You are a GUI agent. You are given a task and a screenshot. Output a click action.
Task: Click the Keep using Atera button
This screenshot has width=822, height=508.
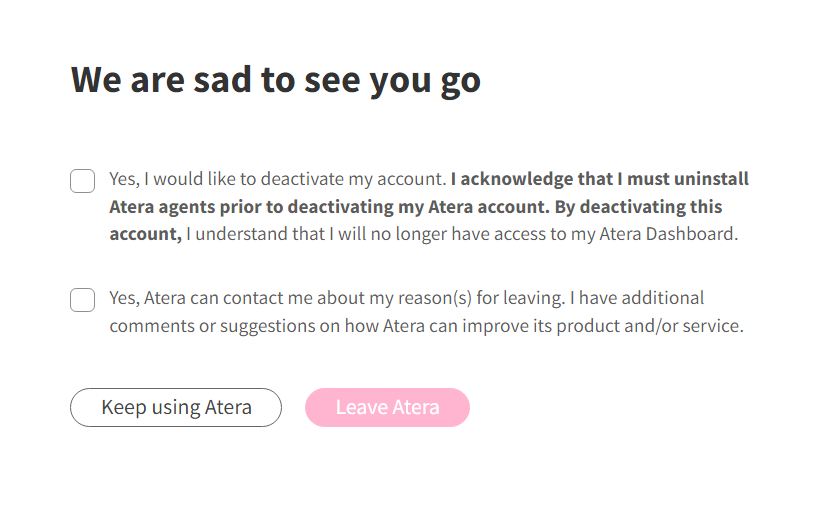[x=176, y=407]
